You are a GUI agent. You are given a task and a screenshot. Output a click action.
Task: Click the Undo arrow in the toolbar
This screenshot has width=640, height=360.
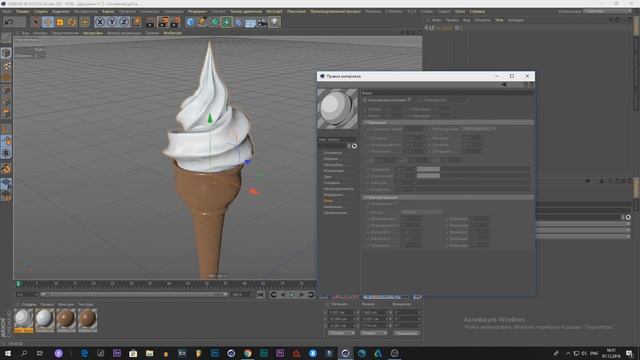[x=9, y=22]
